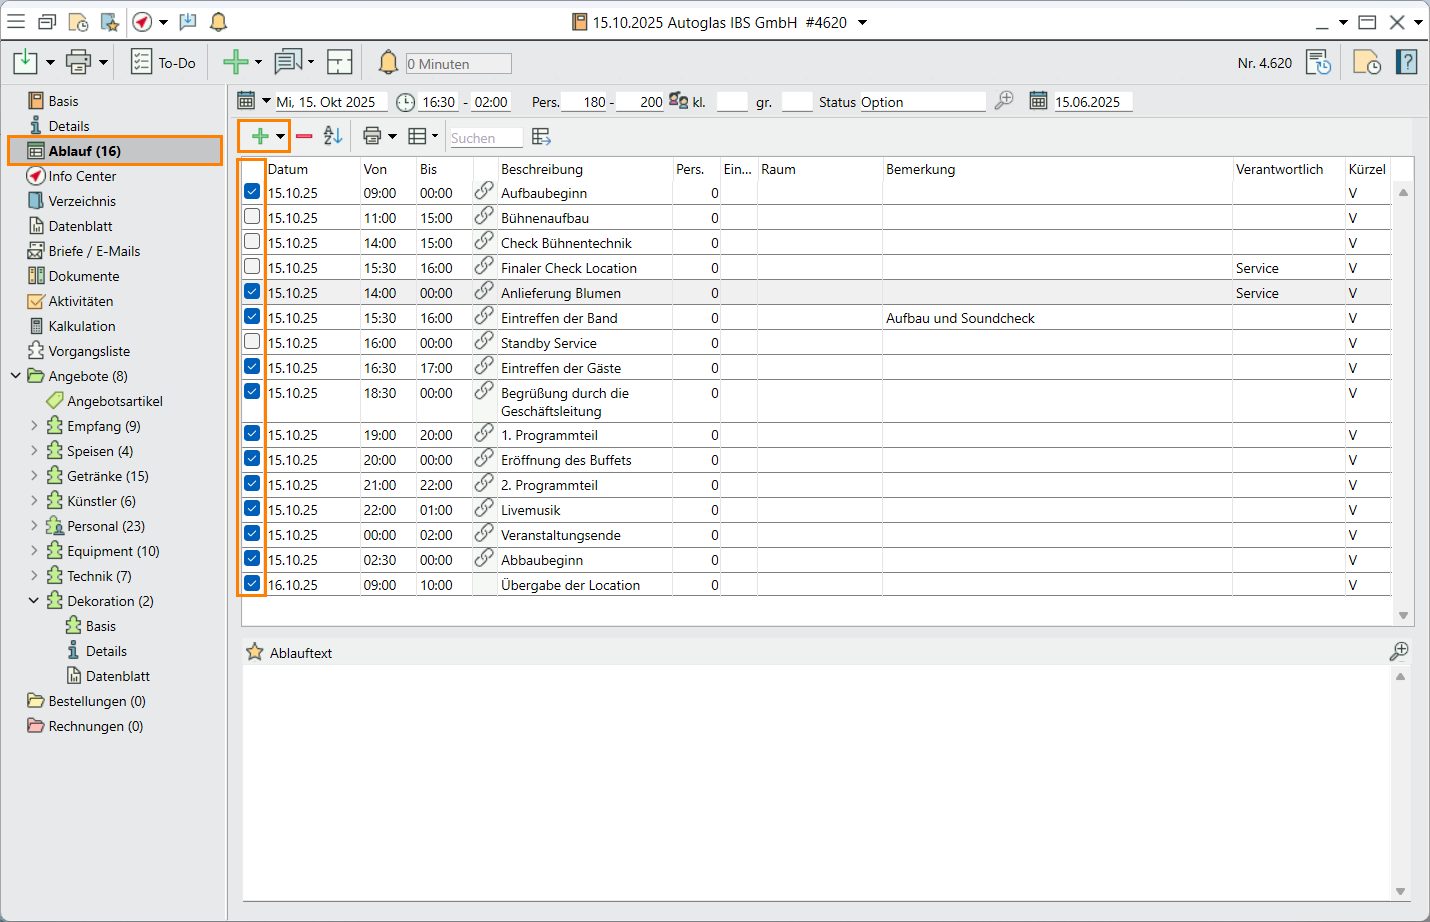Enable the Standby Service row checkbox
This screenshot has width=1430, height=922.
pyautogui.click(x=252, y=342)
